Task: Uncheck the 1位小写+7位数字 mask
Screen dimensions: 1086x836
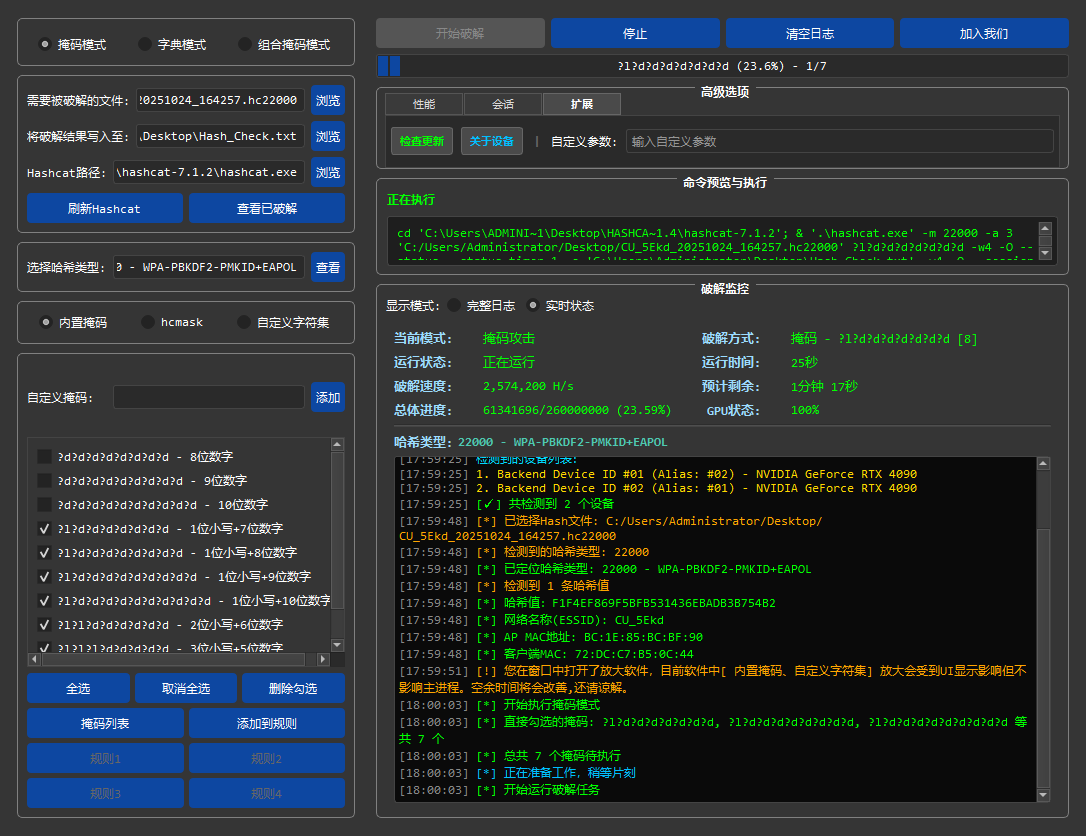Action: tap(44, 528)
